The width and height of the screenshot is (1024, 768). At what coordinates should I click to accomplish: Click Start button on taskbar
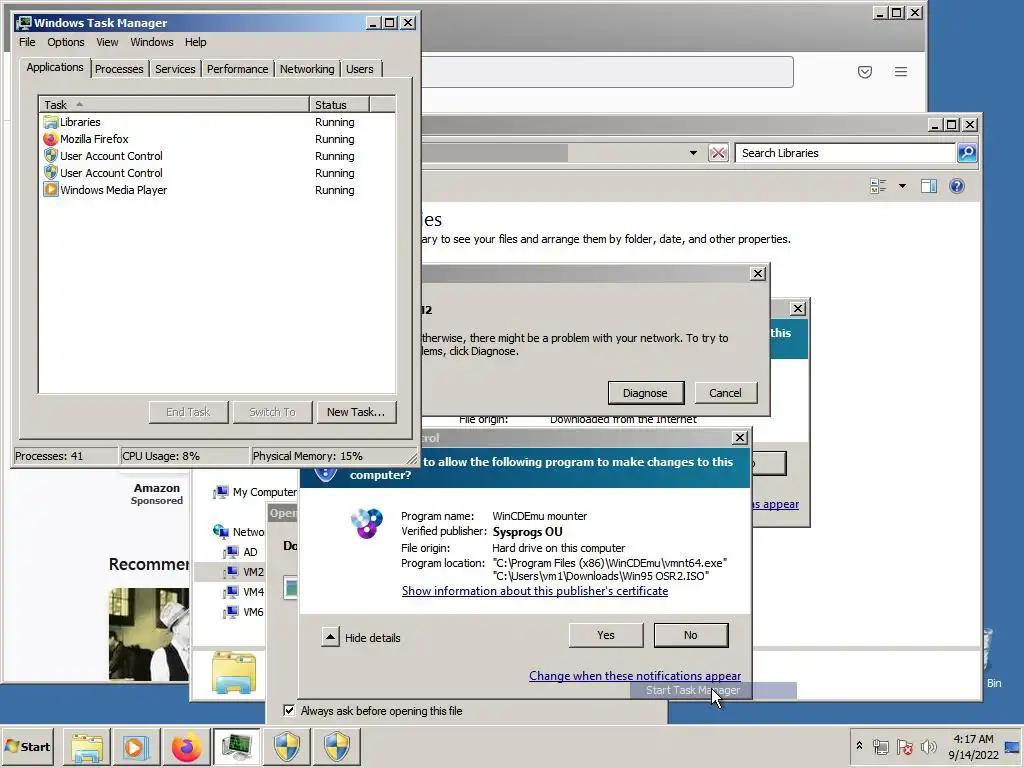point(28,746)
